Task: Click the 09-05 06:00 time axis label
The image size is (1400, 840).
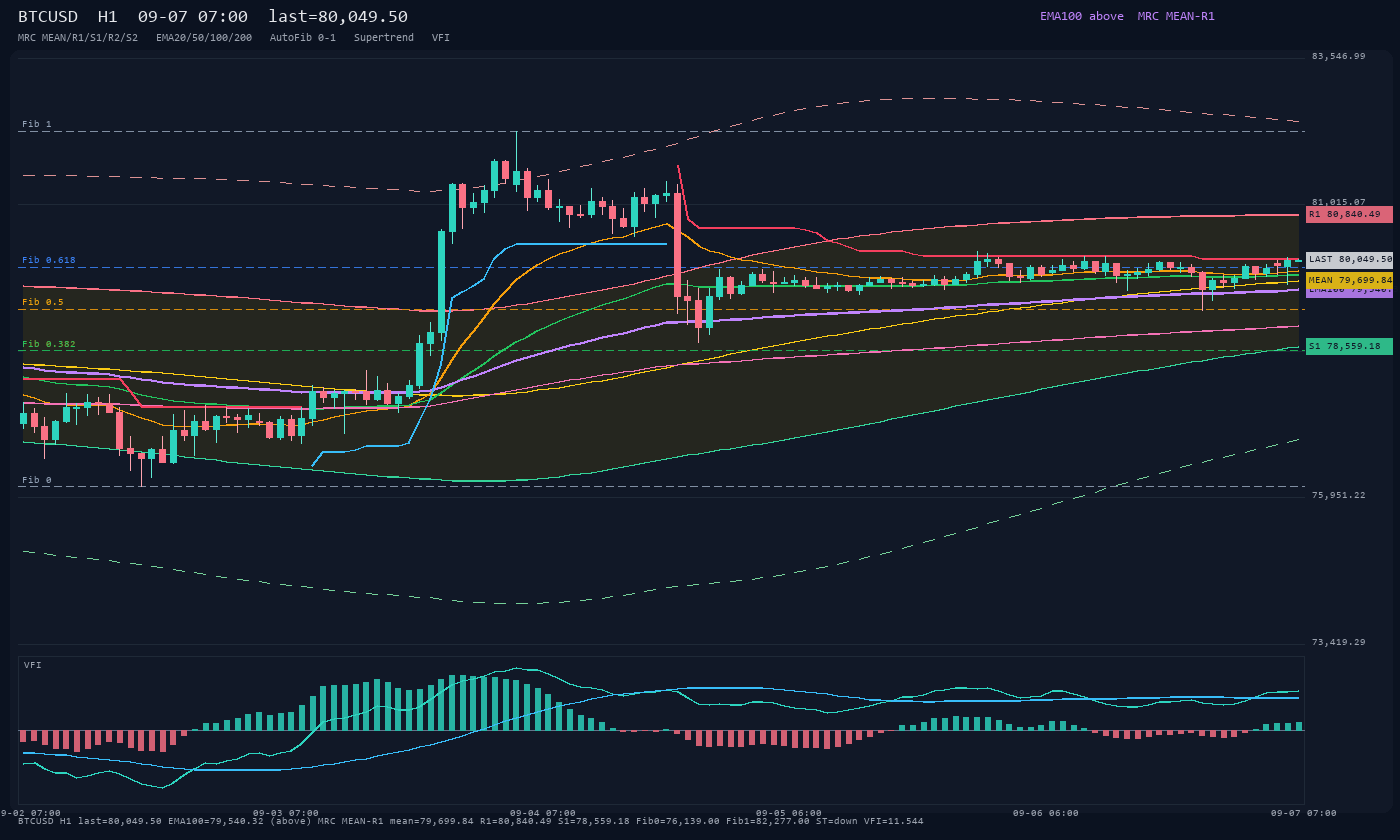Action: tap(789, 813)
